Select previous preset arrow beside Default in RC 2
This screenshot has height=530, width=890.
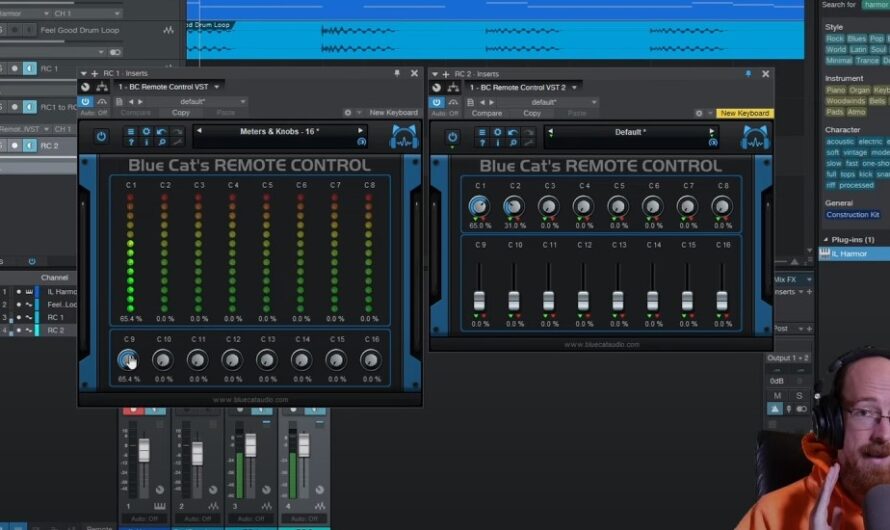[x=551, y=132]
